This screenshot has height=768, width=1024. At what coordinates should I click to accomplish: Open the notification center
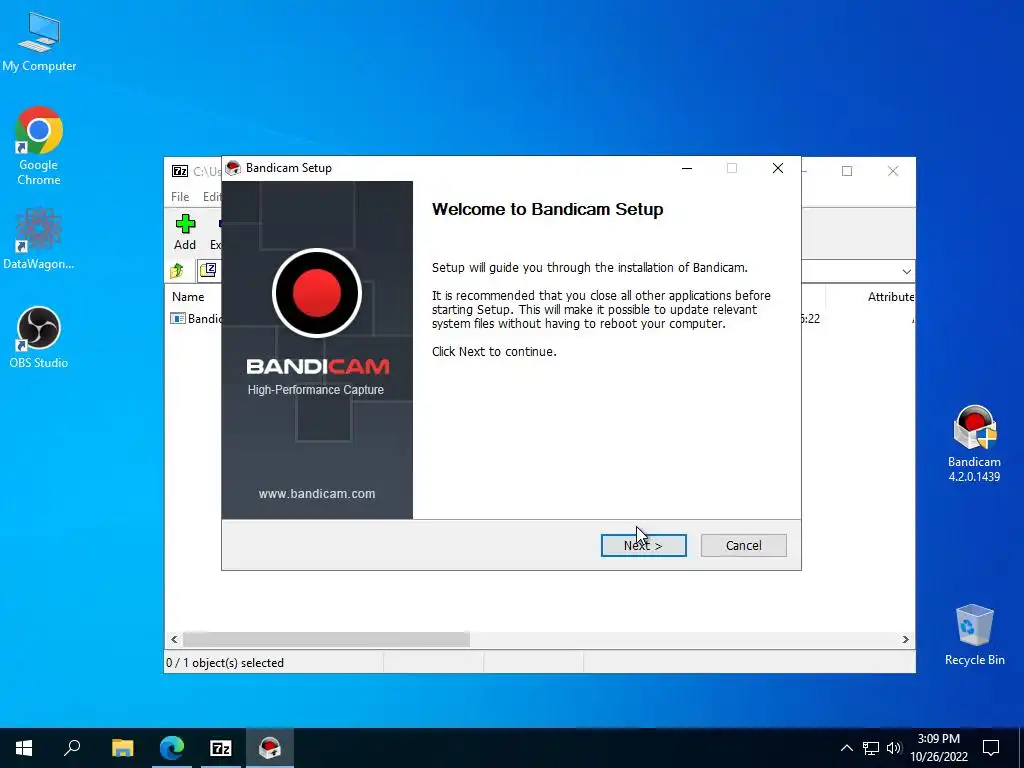[991, 748]
